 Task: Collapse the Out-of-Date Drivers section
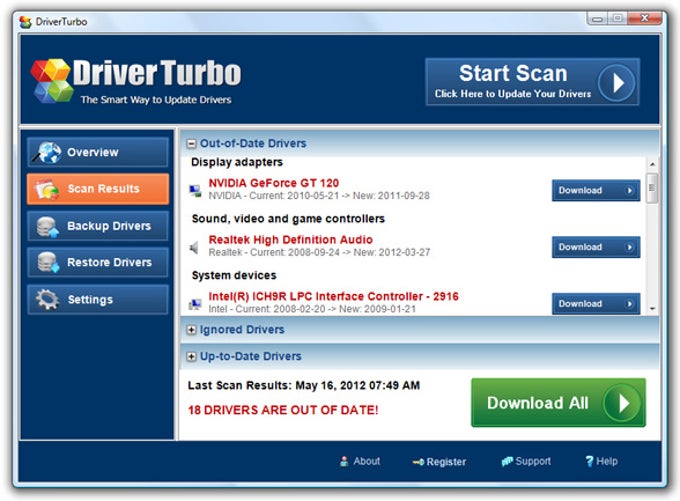point(191,144)
